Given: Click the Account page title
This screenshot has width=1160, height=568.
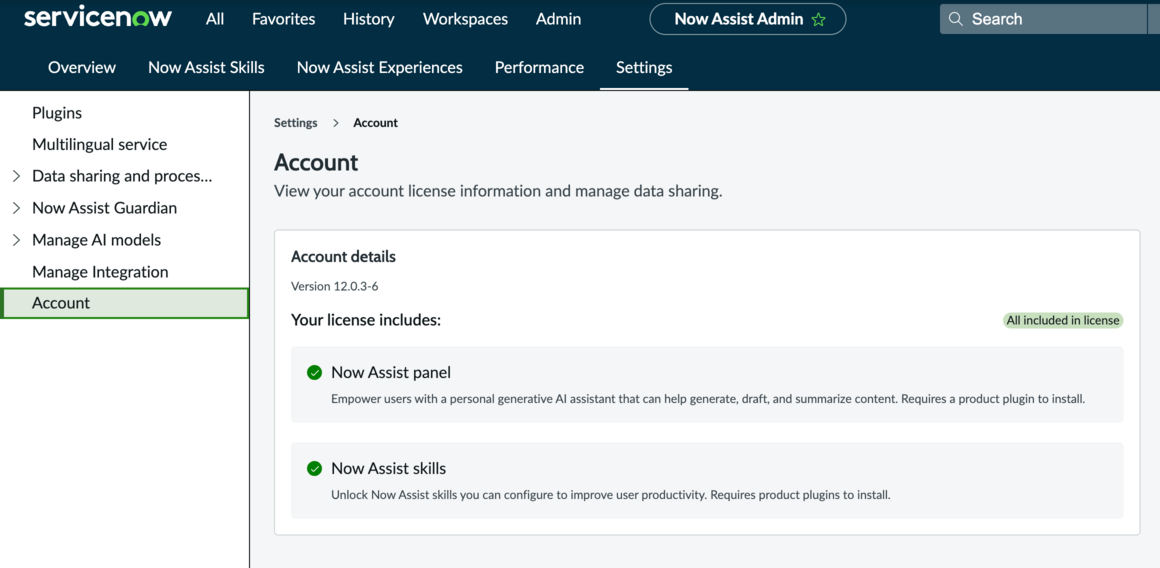Looking at the screenshot, I should 316,162.
